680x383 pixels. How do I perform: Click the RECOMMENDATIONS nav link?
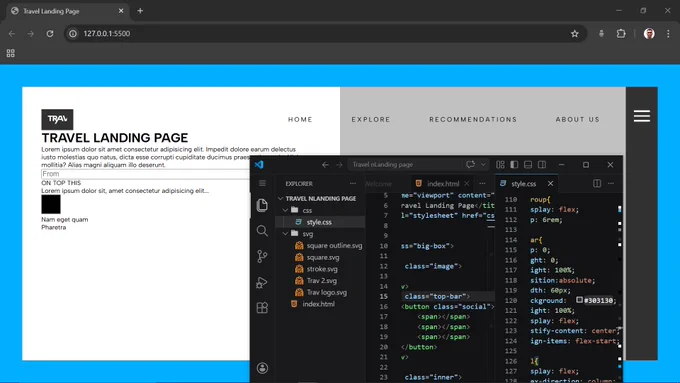click(x=473, y=119)
